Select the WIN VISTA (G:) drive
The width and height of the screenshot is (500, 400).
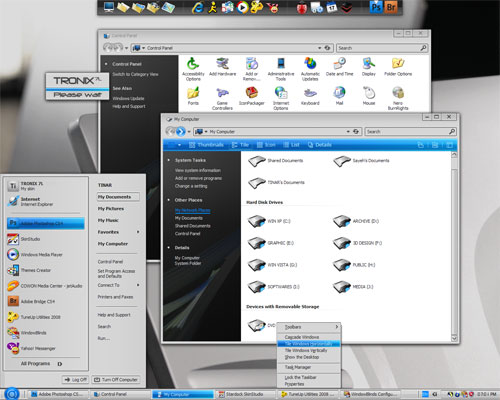(x=273, y=265)
